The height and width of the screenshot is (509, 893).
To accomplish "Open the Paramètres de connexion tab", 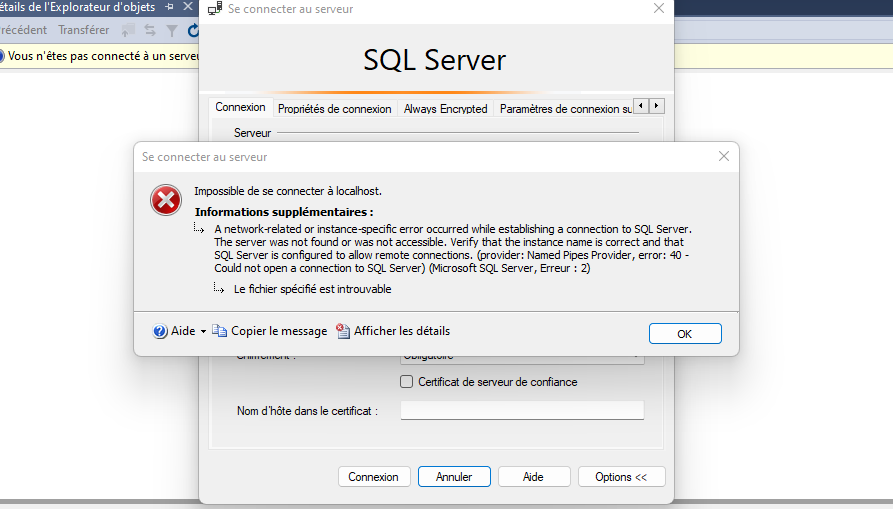I will pyautogui.click(x=565, y=109).
